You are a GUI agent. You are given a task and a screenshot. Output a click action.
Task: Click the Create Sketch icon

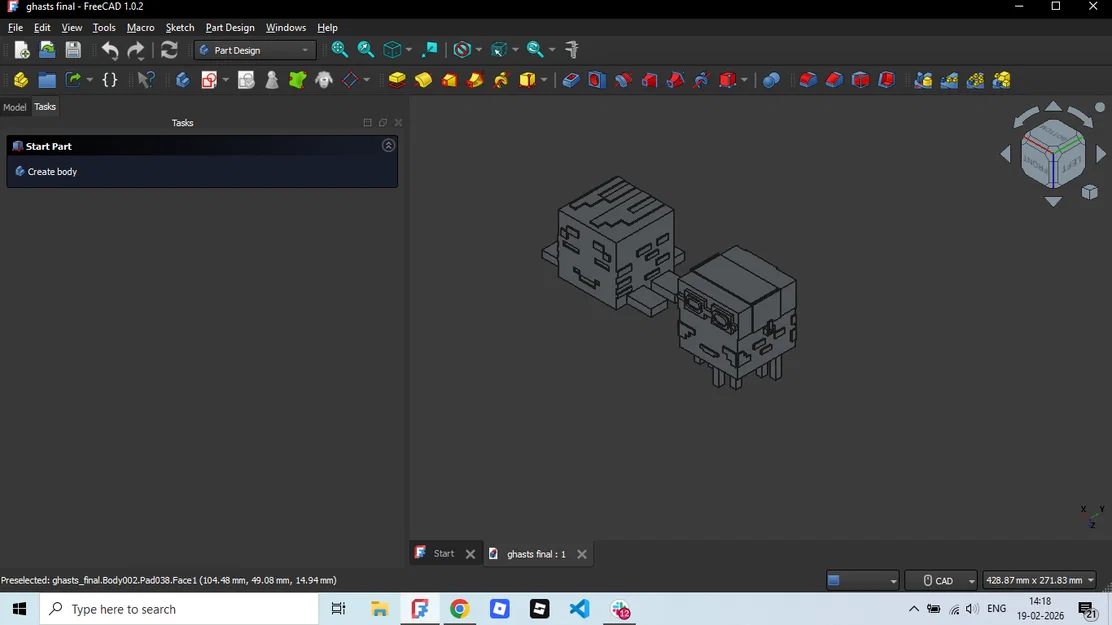click(x=209, y=80)
